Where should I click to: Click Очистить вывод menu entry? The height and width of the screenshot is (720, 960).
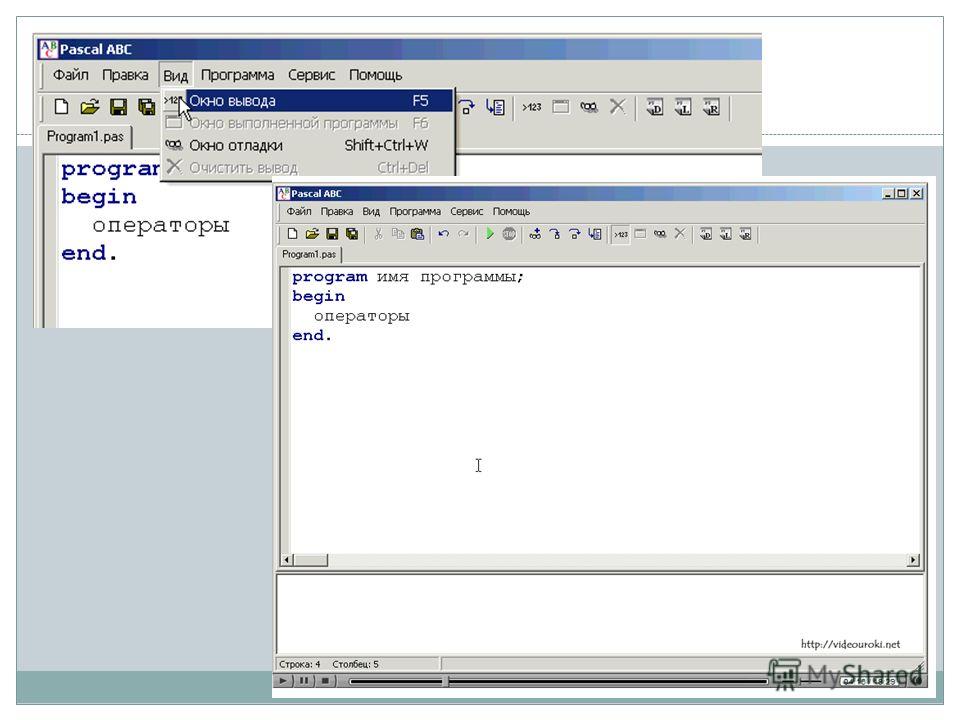tap(308, 167)
